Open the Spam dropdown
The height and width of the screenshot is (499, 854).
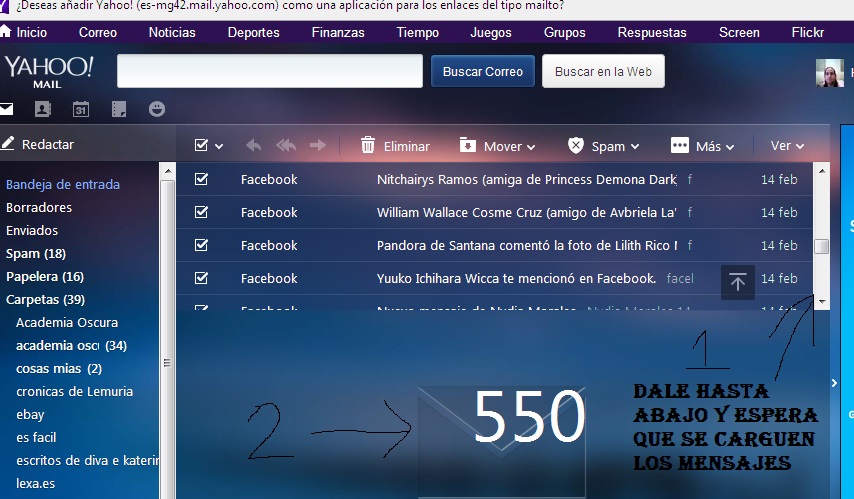point(603,146)
